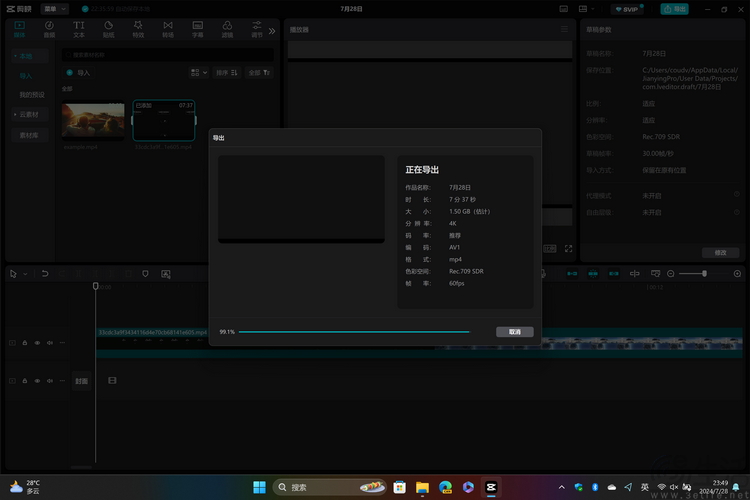The width and height of the screenshot is (750, 500).
Task: Select 导入 in the left sidebar
Action: 26,76
